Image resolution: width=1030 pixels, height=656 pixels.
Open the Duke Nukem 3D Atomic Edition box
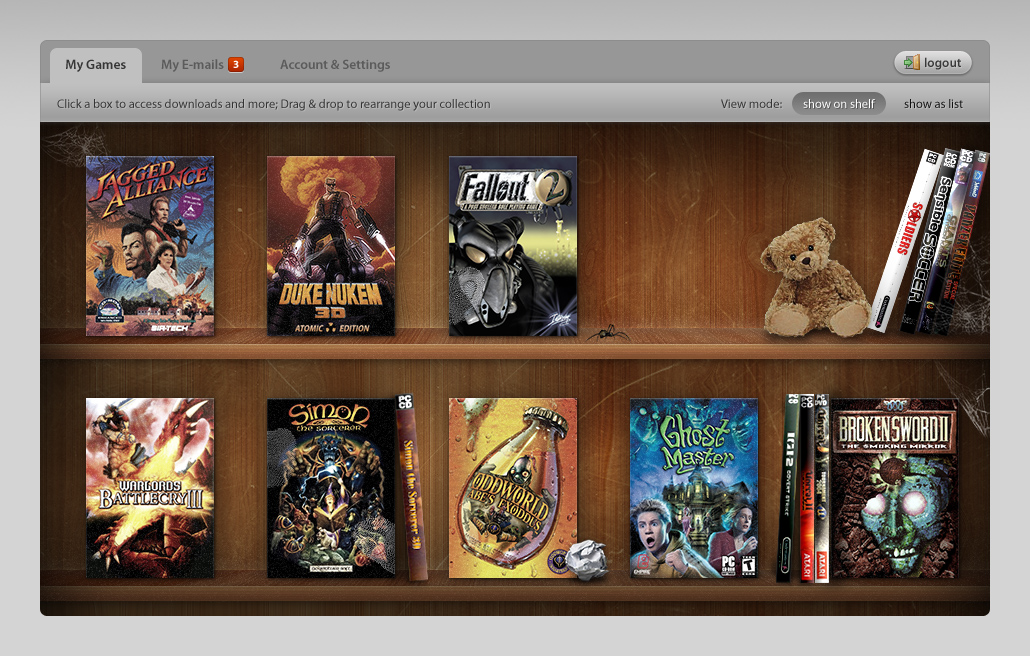click(331, 246)
